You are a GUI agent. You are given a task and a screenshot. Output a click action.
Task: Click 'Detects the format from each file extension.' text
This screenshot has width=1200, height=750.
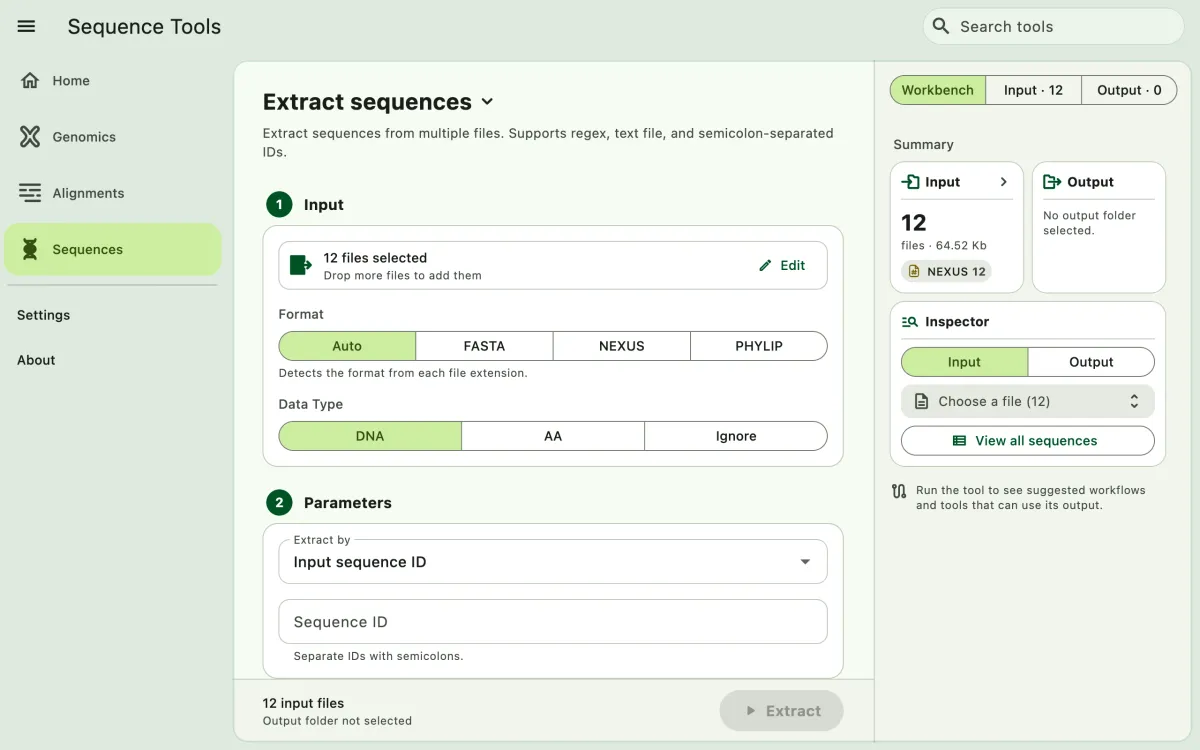point(403,373)
